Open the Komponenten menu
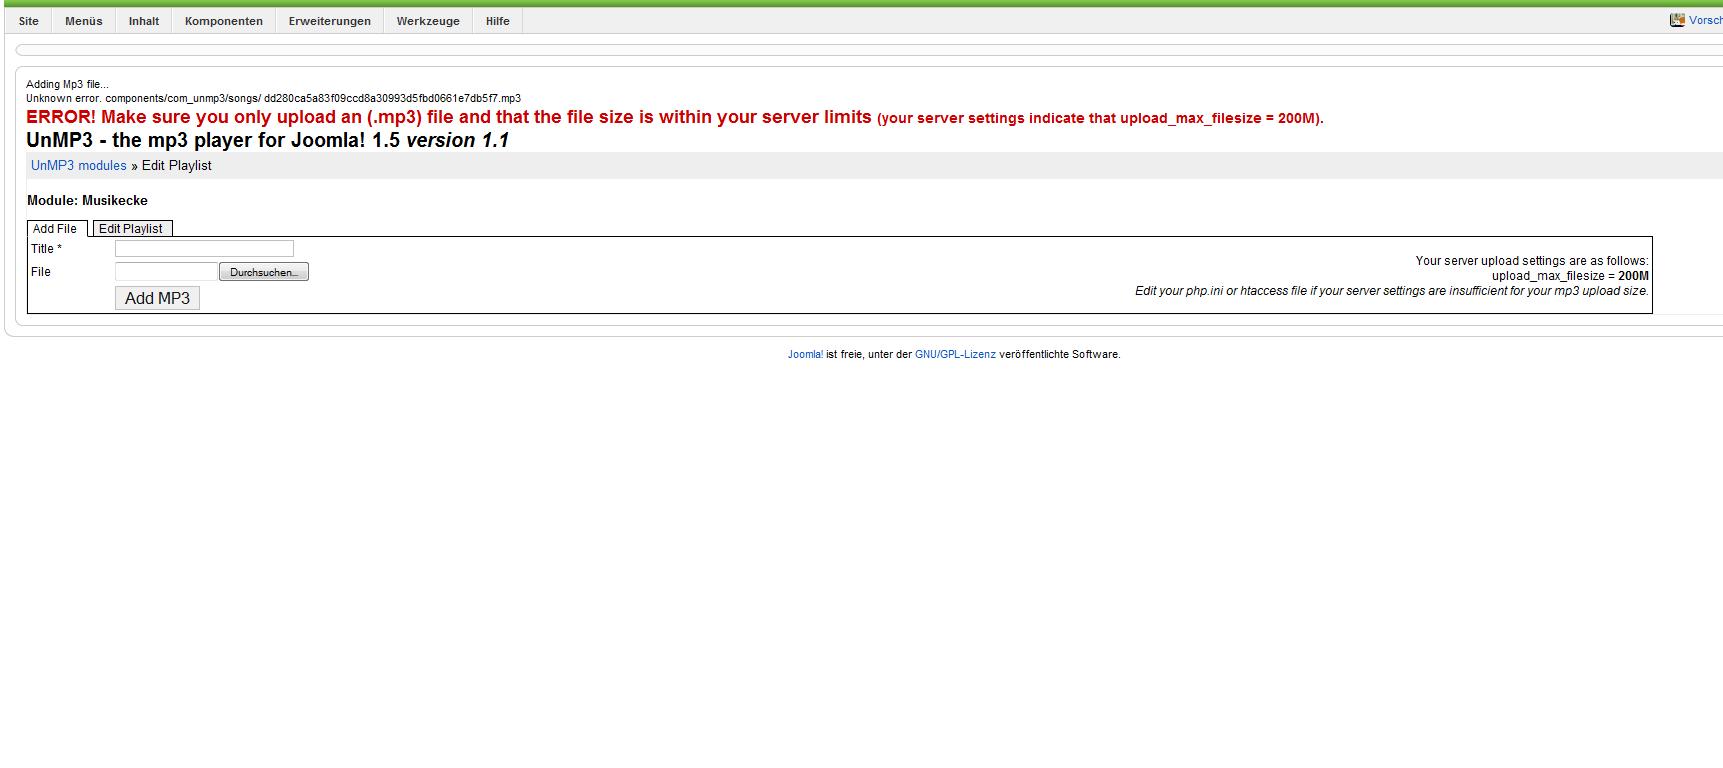1723x768 pixels. pyautogui.click(x=224, y=21)
